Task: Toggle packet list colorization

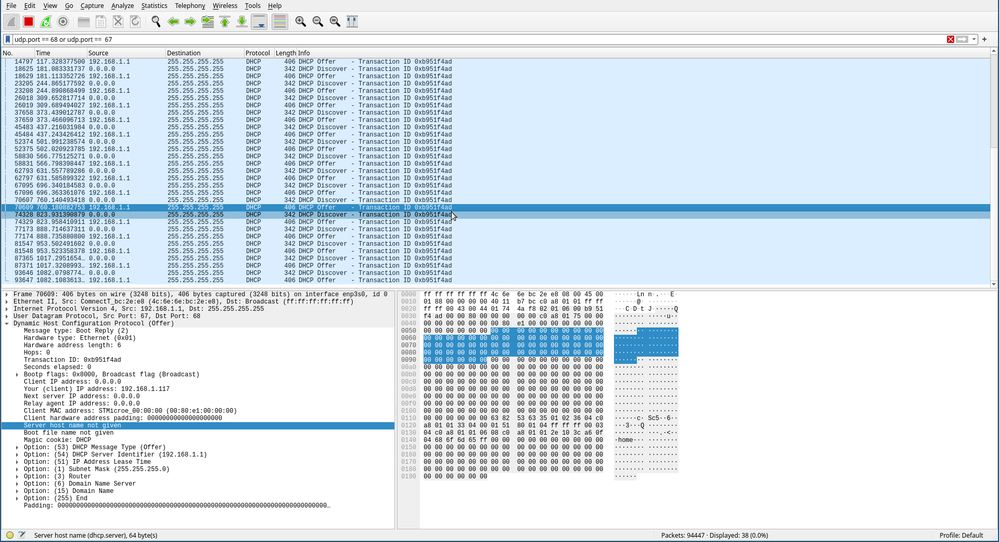Action: [280, 21]
